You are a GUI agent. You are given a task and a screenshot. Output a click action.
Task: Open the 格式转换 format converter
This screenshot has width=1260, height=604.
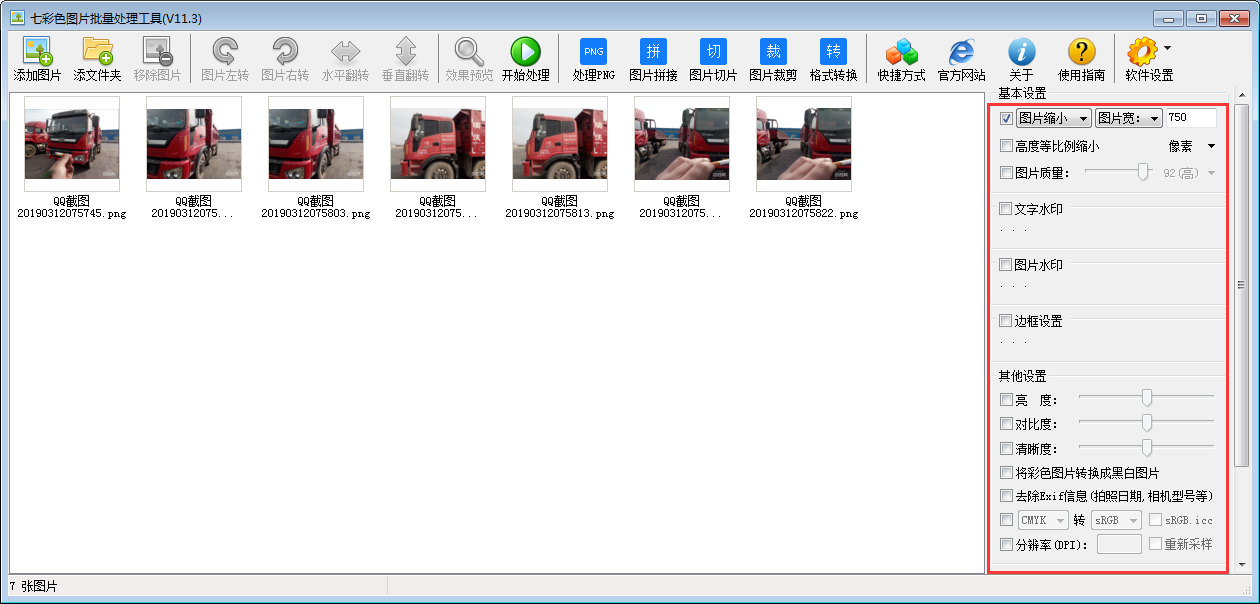tap(833, 53)
